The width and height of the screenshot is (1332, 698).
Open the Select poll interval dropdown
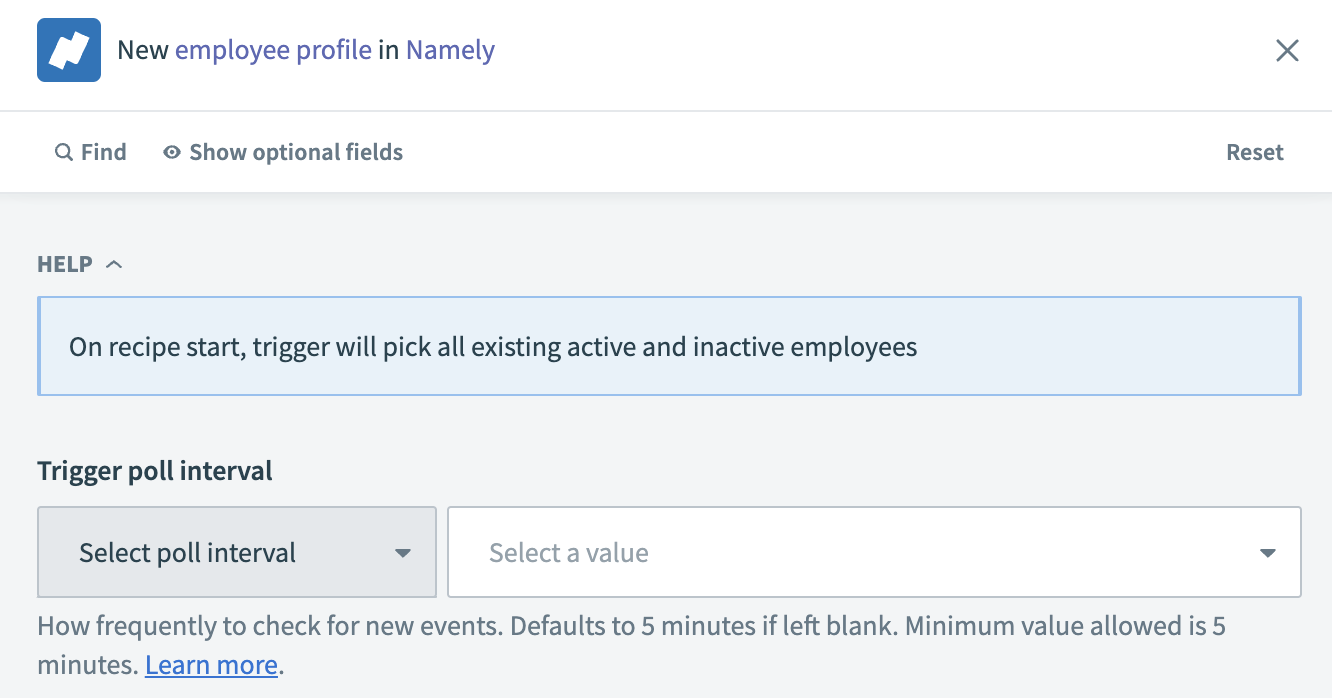[x=236, y=552]
